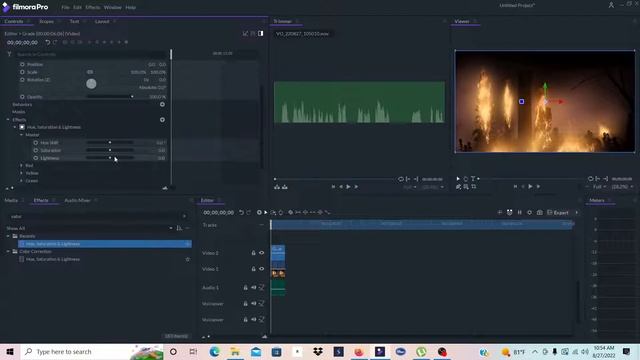Open Viewer Full quality dropdown

[x=599, y=187]
